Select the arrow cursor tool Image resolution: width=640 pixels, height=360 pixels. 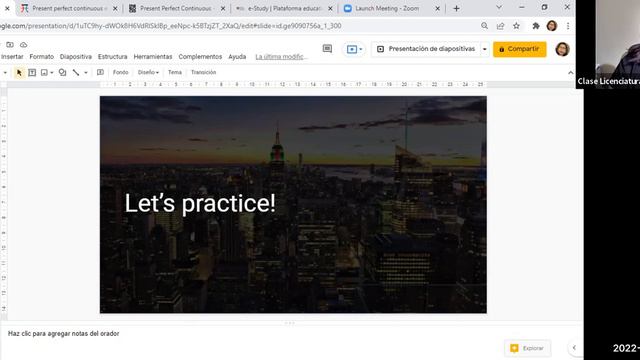point(19,73)
